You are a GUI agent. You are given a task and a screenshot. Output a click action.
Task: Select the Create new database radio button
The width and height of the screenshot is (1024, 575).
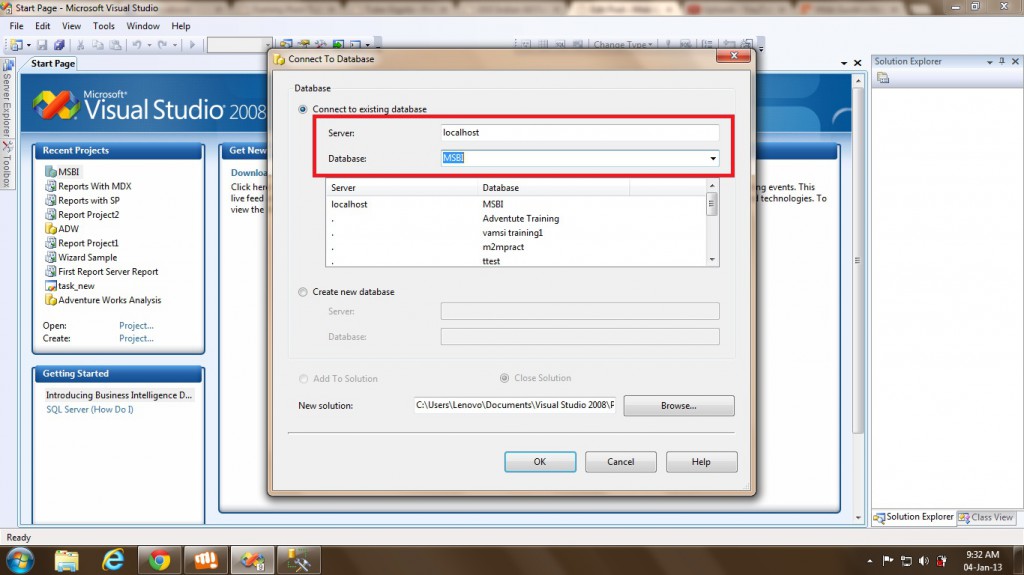click(x=304, y=292)
